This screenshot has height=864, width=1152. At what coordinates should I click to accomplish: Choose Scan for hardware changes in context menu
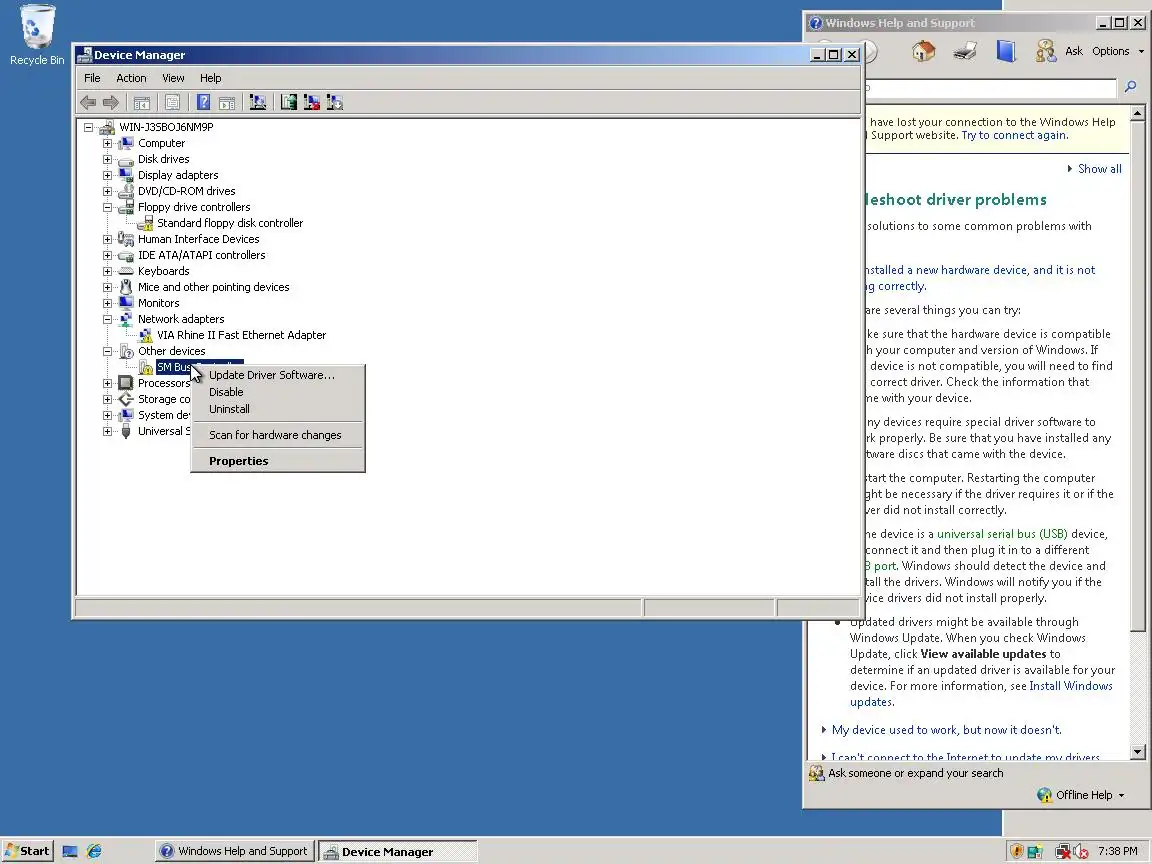pyautogui.click(x=278, y=435)
